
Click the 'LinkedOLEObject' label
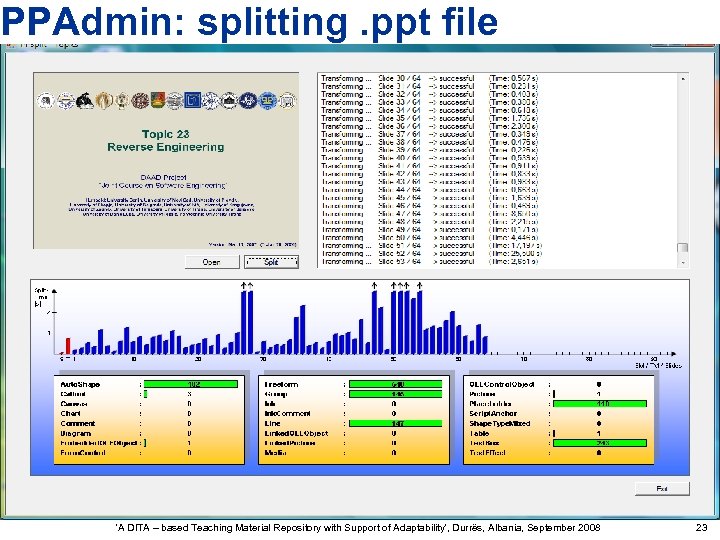click(x=296, y=433)
